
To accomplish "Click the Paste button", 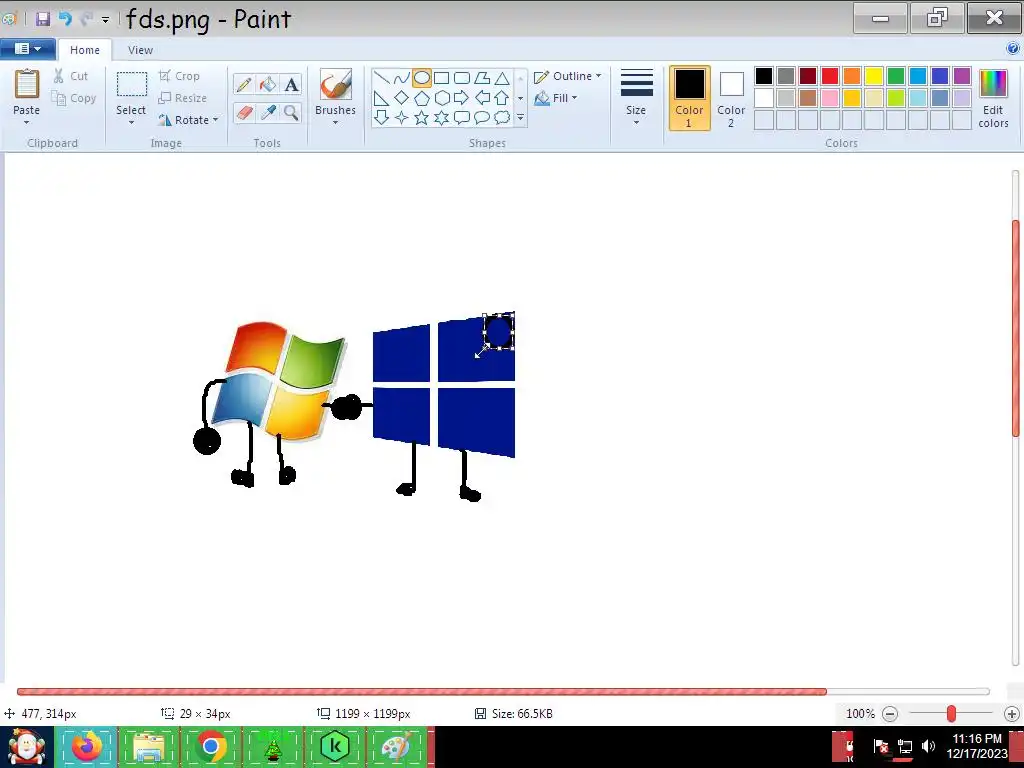I will click(x=27, y=92).
